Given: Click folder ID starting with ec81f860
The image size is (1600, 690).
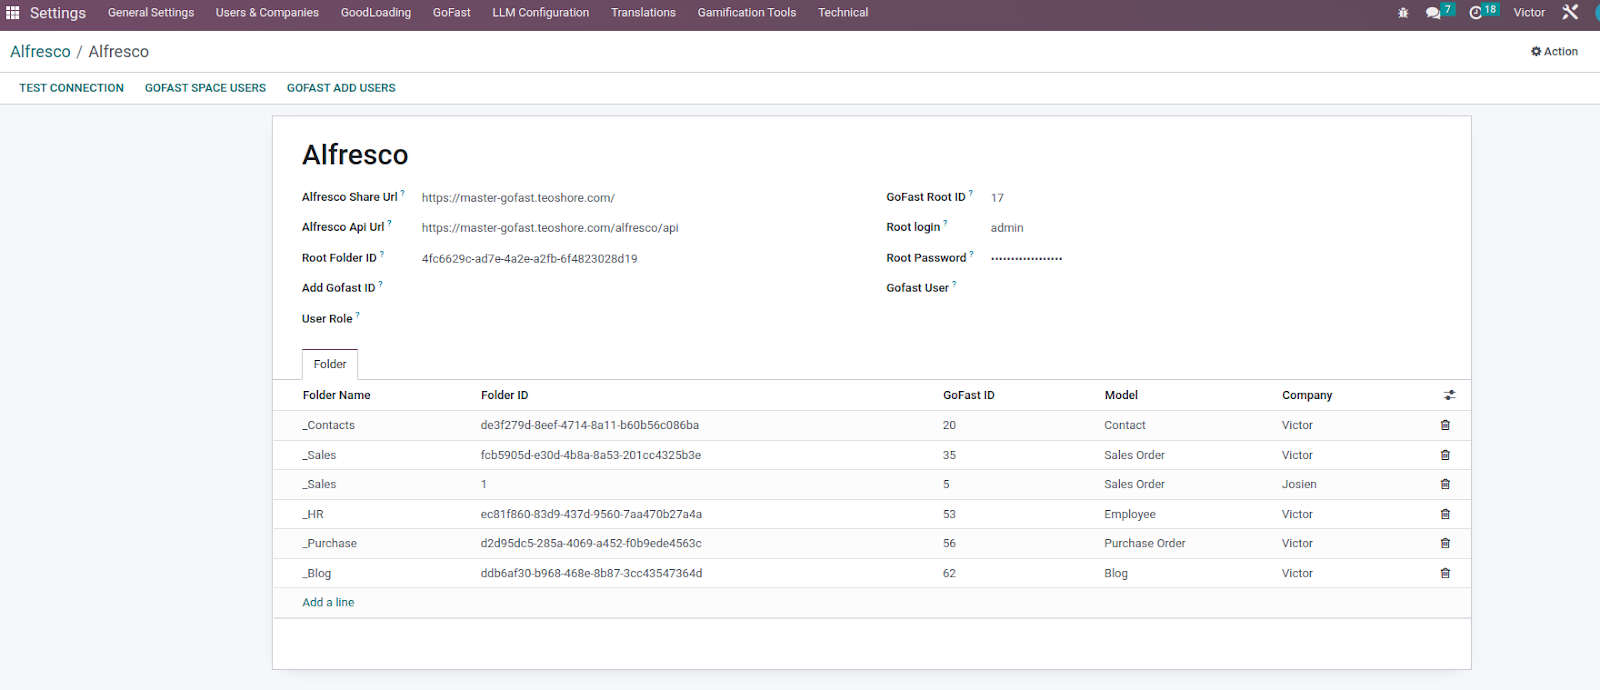Looking at the screenshot, I should pos(591,514).
